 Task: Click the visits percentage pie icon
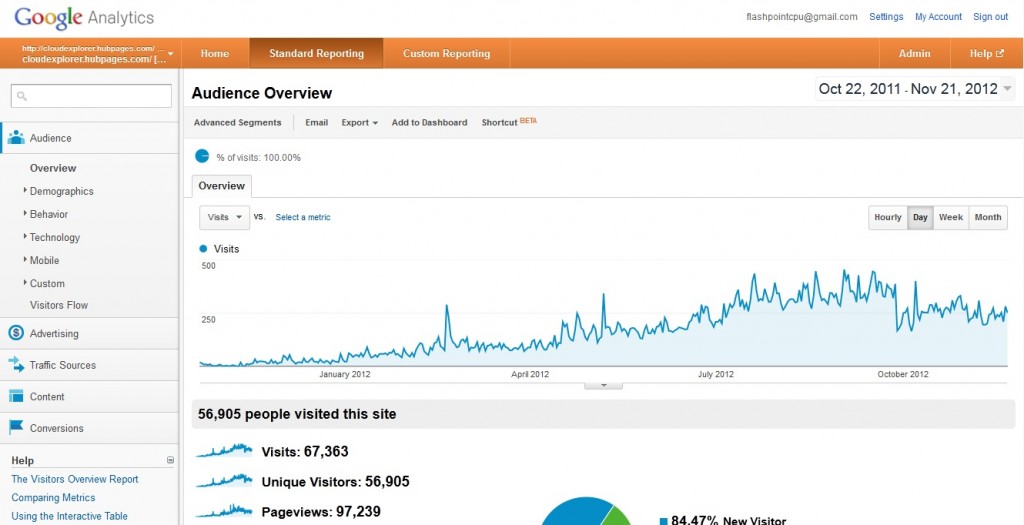[202, 157]
